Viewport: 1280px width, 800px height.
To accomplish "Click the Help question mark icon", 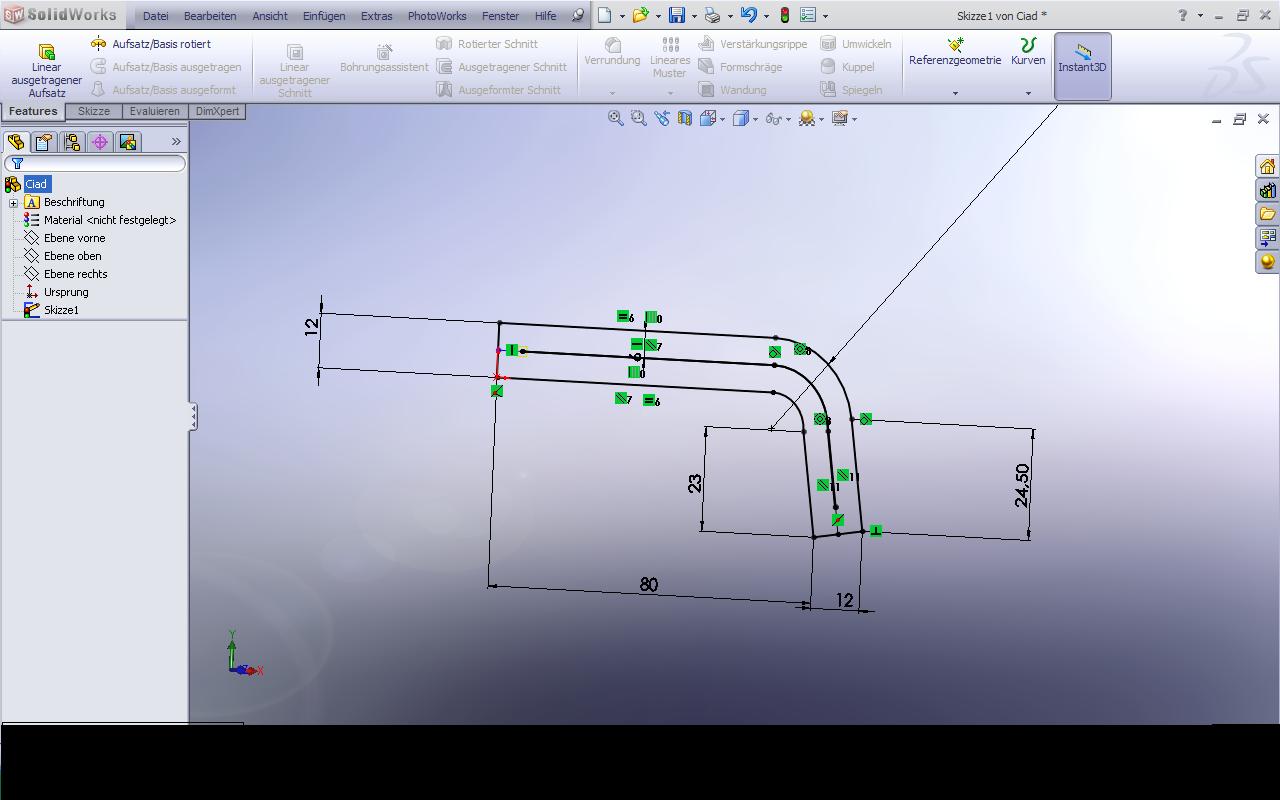I will (1184, 15).
